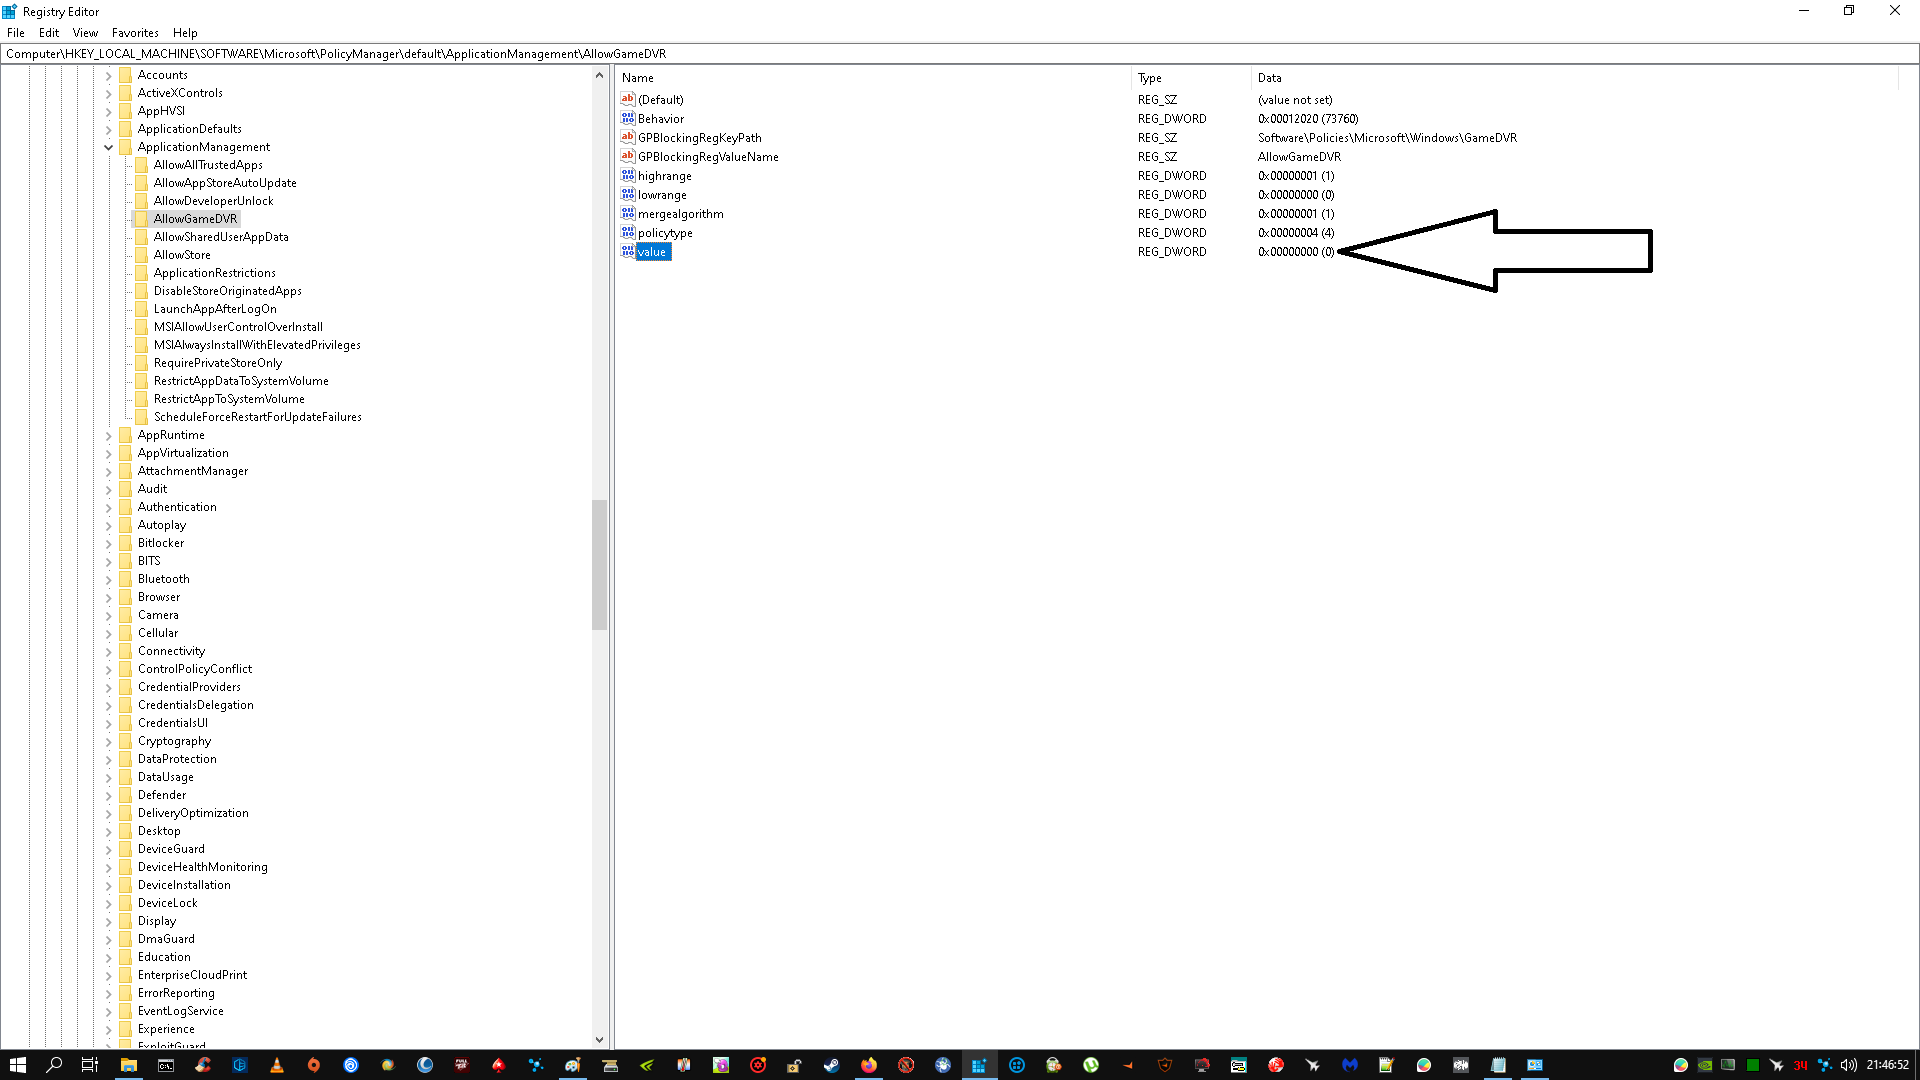Open the Favorites menu
This screenshot has height=1080, width=1920.
tap(135, 33)
